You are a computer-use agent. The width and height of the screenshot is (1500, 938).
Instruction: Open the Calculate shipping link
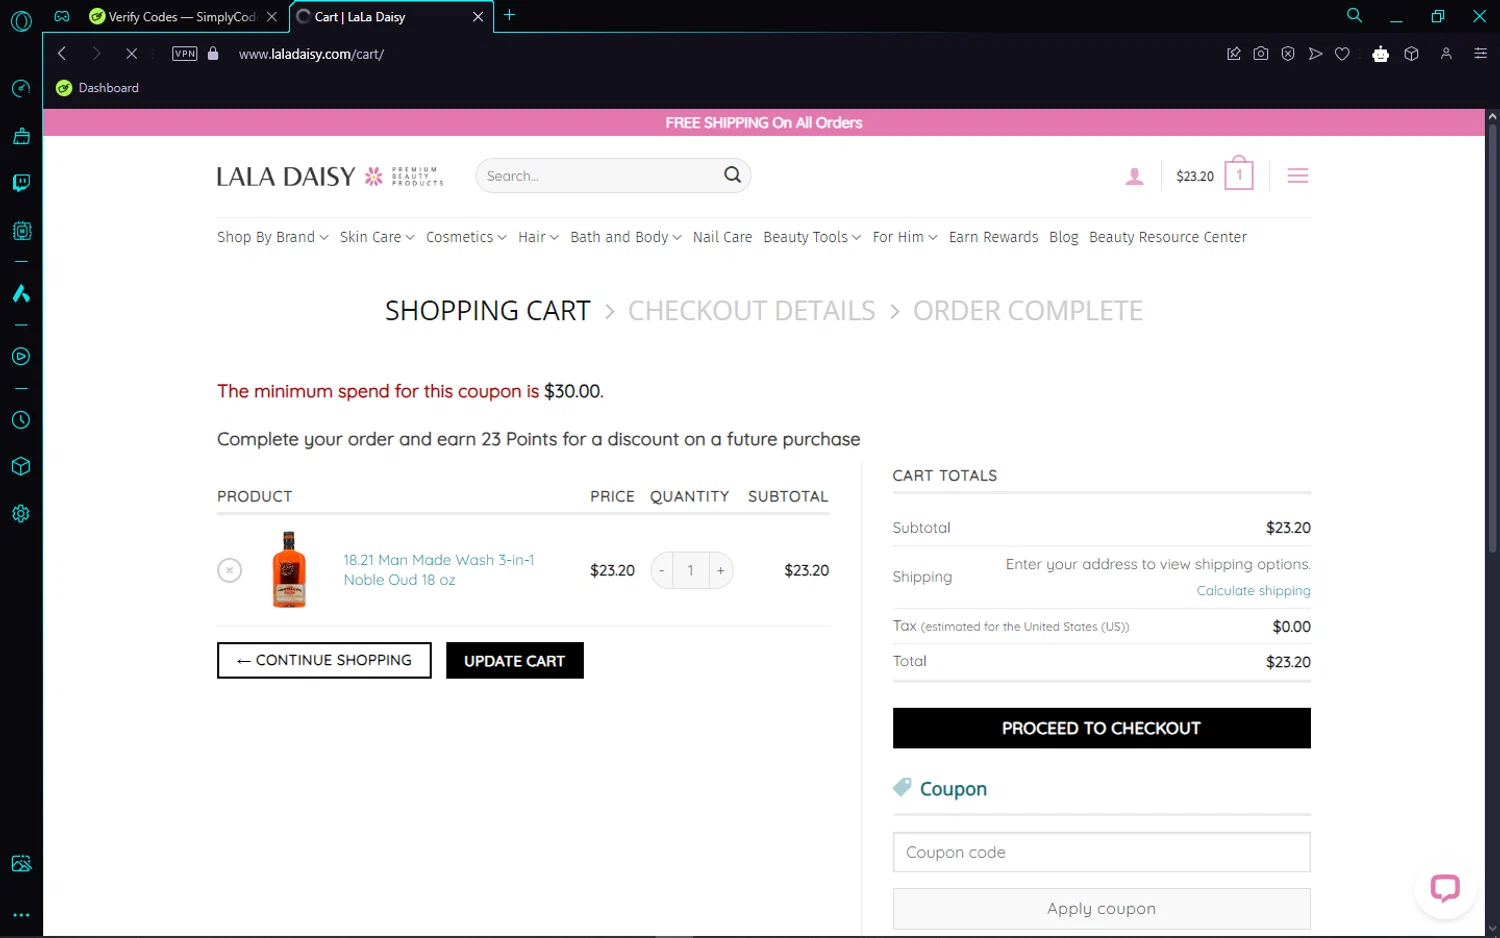(1253, 591)
